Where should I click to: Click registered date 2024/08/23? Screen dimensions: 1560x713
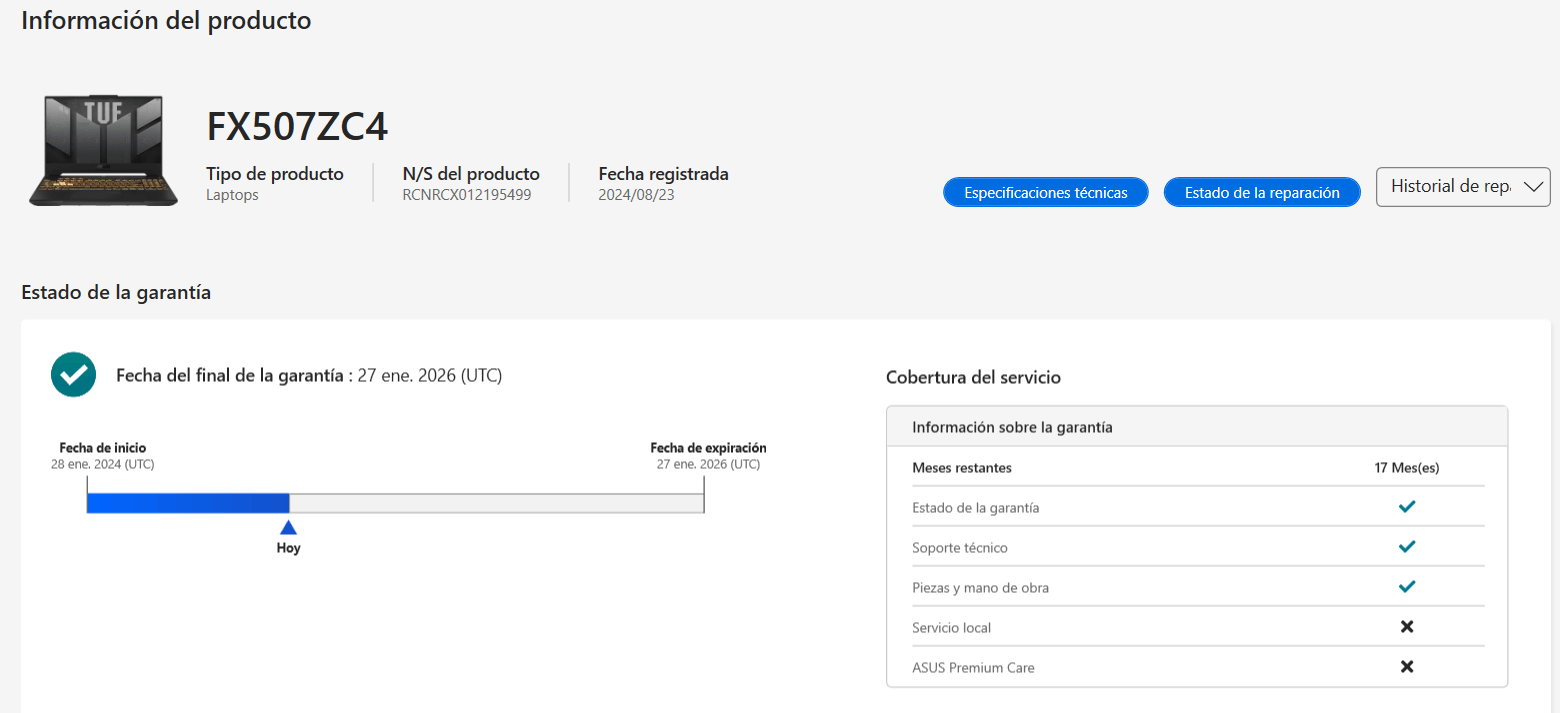636,195
